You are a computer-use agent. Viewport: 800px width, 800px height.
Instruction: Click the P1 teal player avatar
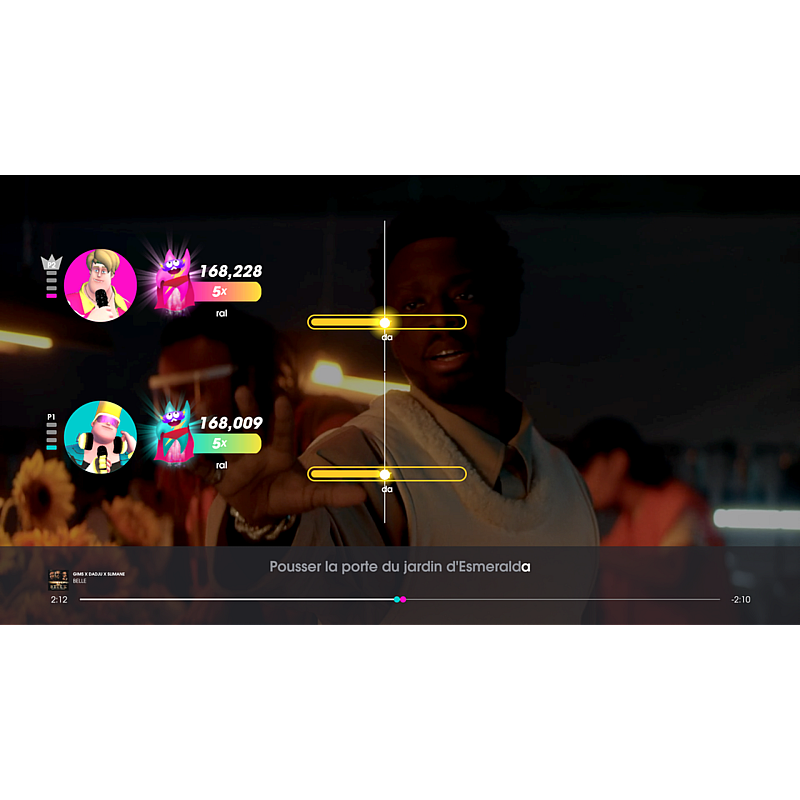[x=100, y=437]
